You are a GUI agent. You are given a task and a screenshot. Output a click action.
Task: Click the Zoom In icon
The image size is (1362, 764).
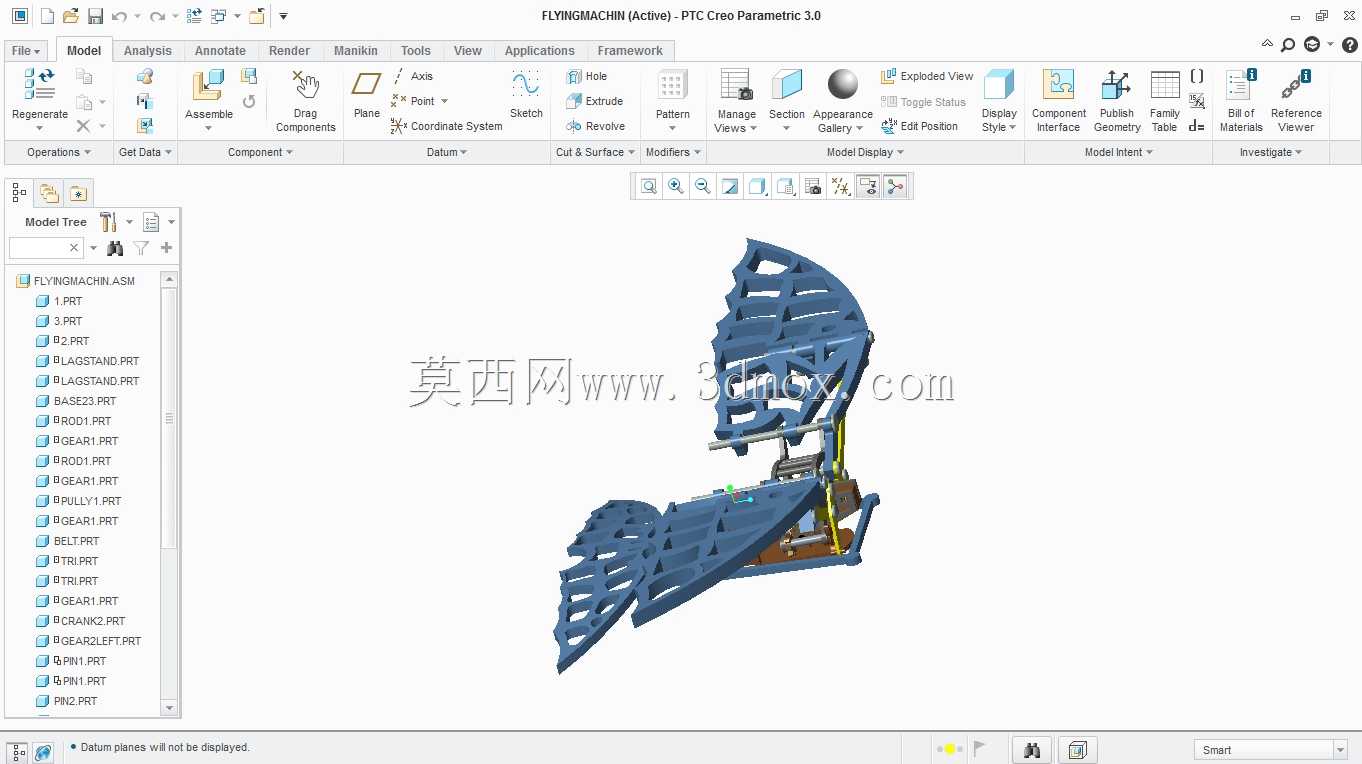676,186
